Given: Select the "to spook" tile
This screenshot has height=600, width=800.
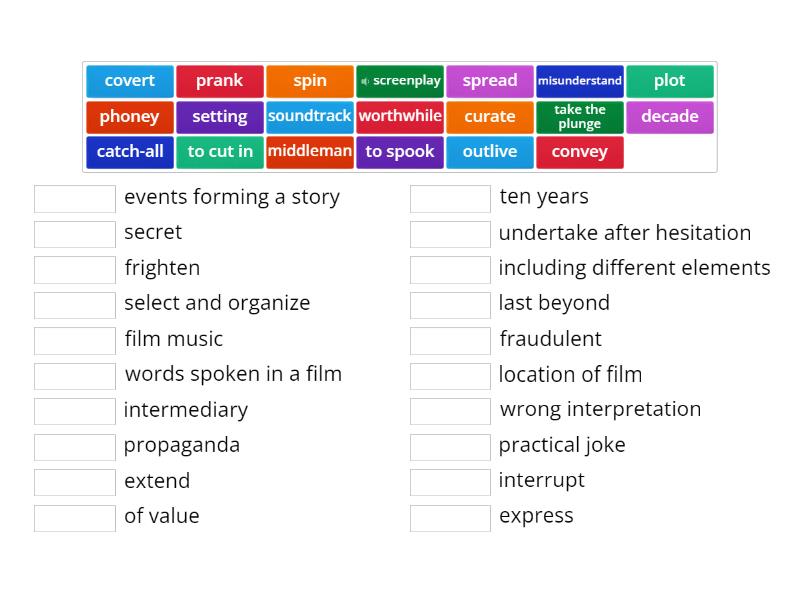Looking at the screenshot, I should pyautogui.click(x=400, y=152).
